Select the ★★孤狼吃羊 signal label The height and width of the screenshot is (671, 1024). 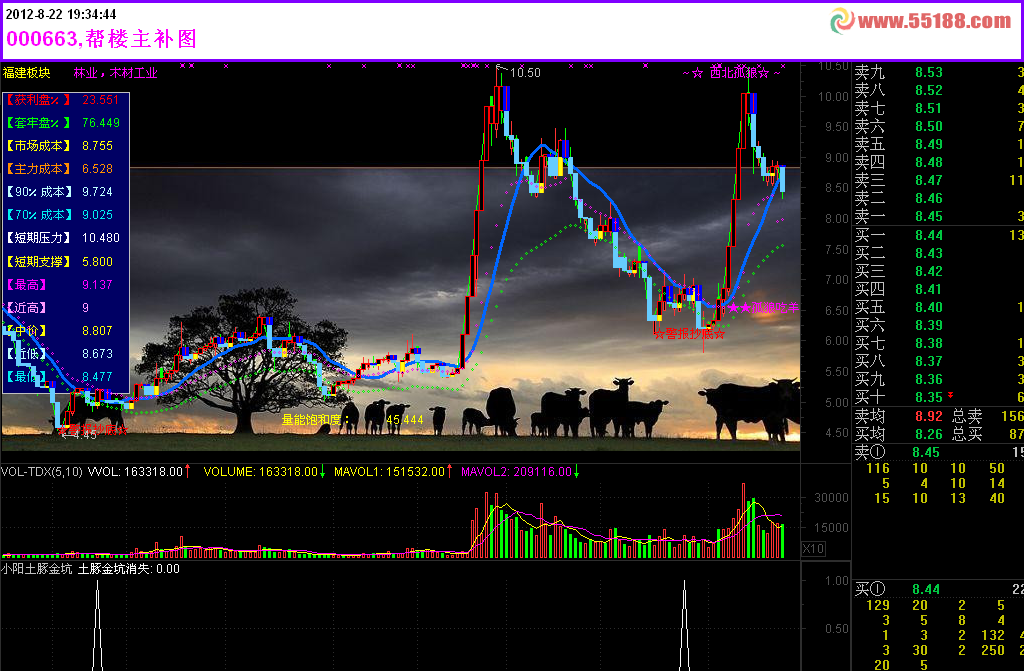[763, 307]
